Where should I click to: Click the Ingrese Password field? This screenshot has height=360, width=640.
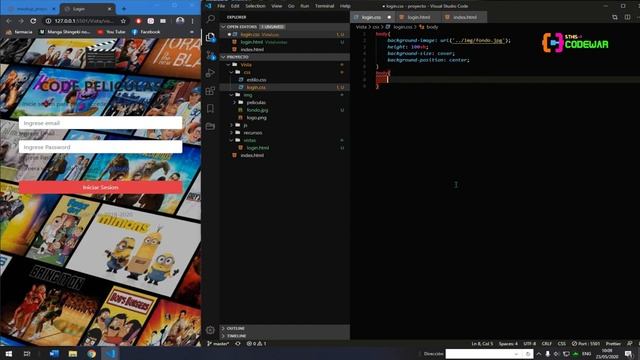[x=100, y=147]
